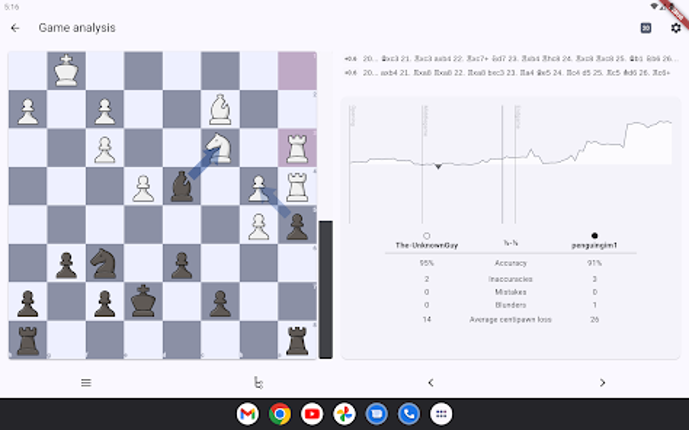This screenshot has height=430, width=689.
Task: Toggle the engine depth 30 badge
Action: tap(646, 28)
